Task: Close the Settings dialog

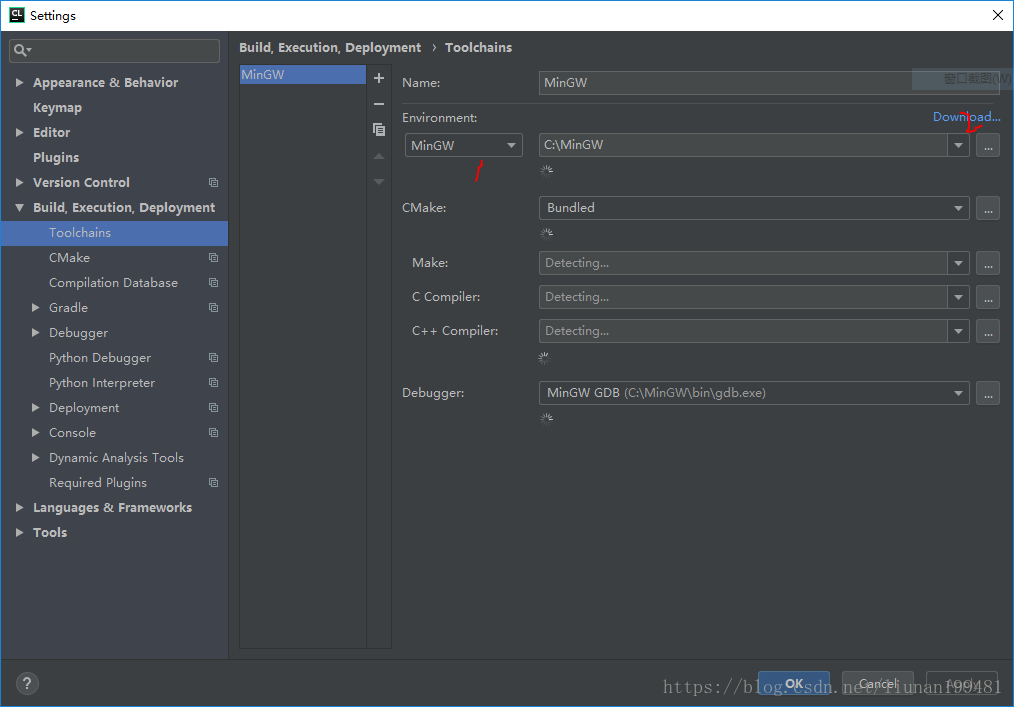Action: point(998,15)
